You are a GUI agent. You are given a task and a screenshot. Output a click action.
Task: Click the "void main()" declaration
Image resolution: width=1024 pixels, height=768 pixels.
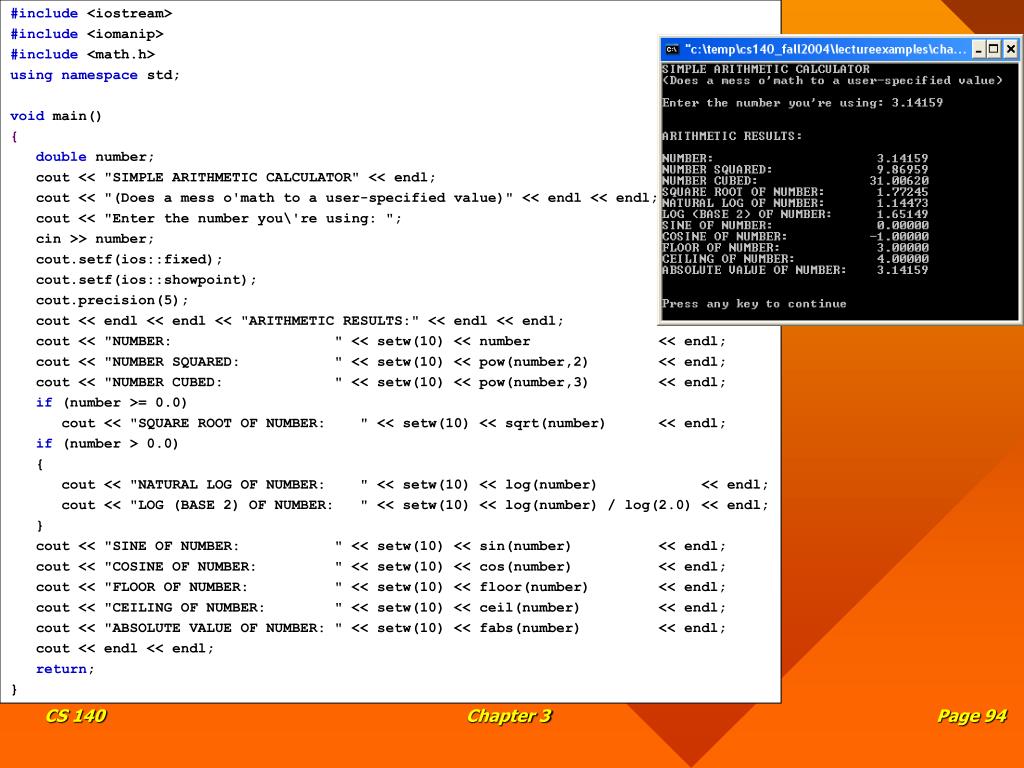tap(56, 116)
